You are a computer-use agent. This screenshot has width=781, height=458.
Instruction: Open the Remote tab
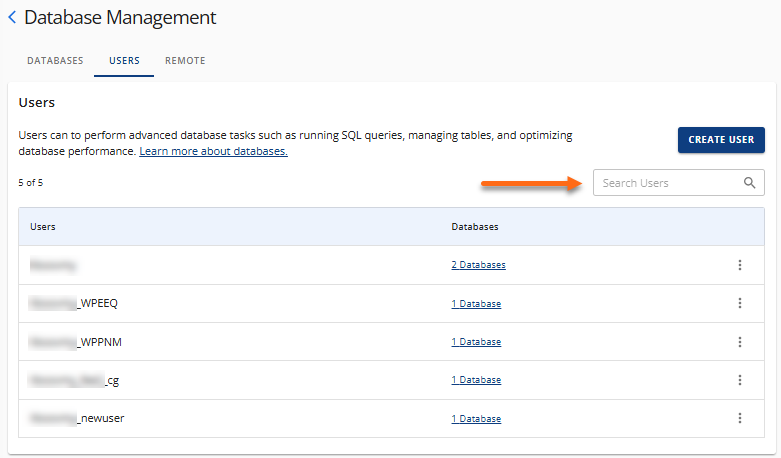185,61
